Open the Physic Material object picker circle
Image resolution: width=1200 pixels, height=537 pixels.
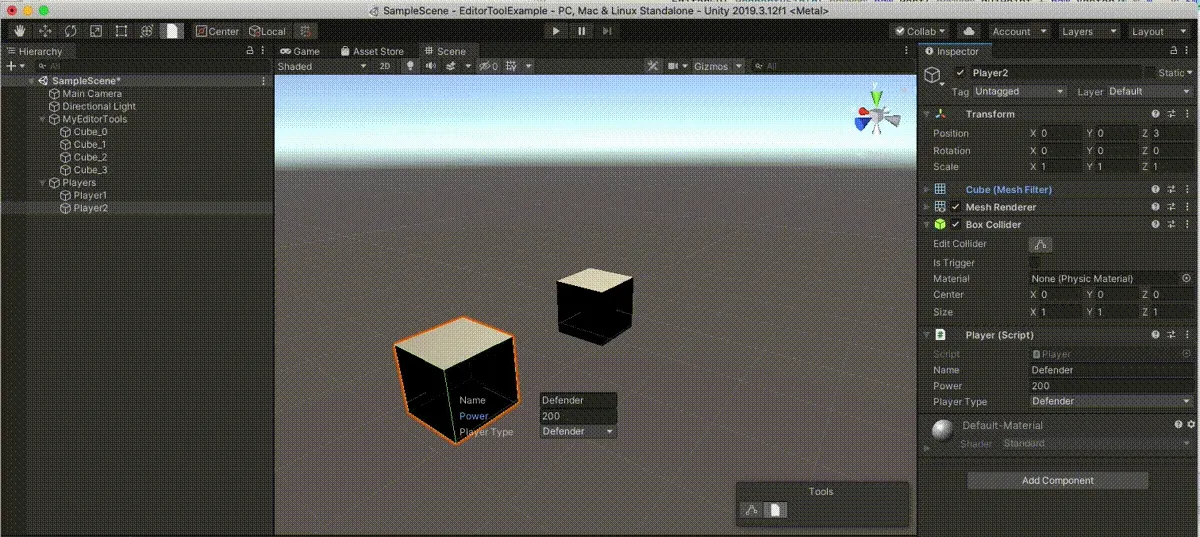click(1187, 278)
